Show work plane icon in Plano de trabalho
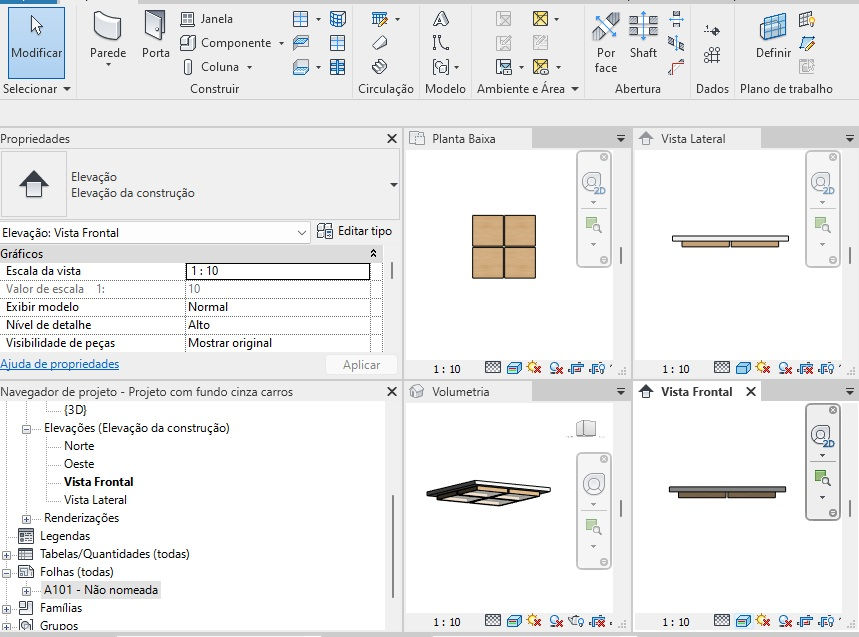 (806, 19)
